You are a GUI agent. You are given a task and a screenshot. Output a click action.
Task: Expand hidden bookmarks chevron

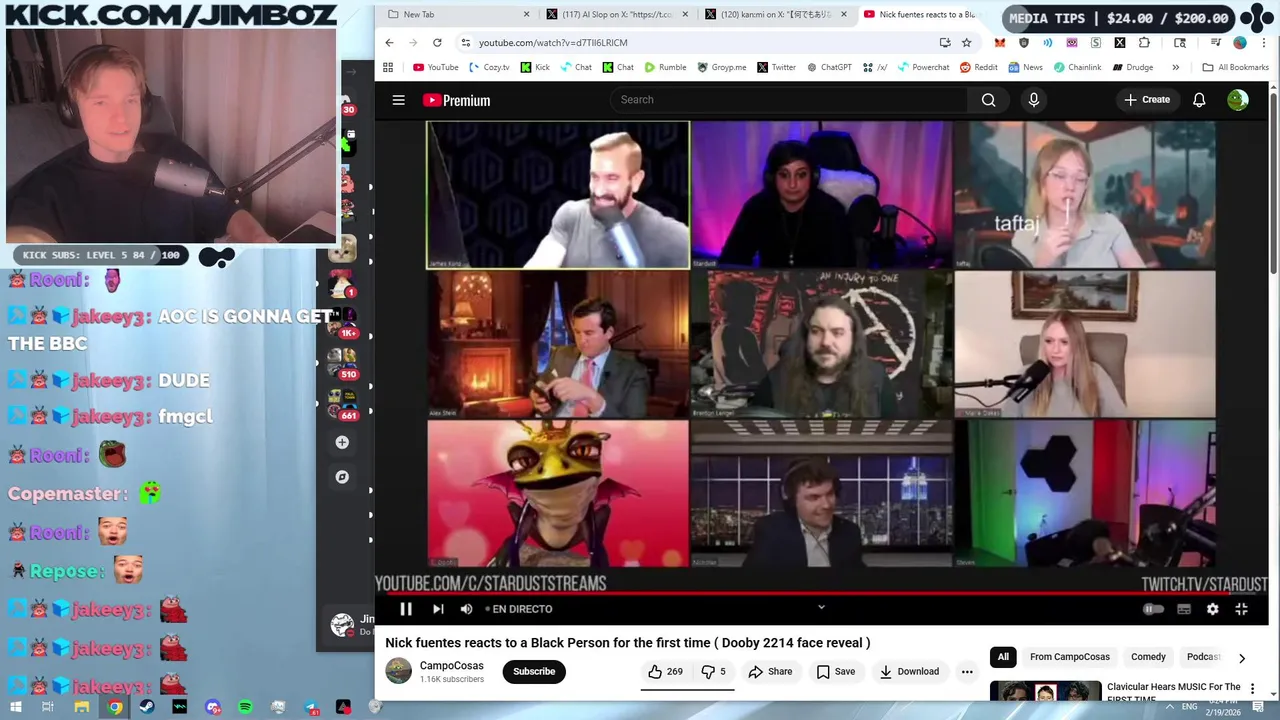coord(1175,68)
